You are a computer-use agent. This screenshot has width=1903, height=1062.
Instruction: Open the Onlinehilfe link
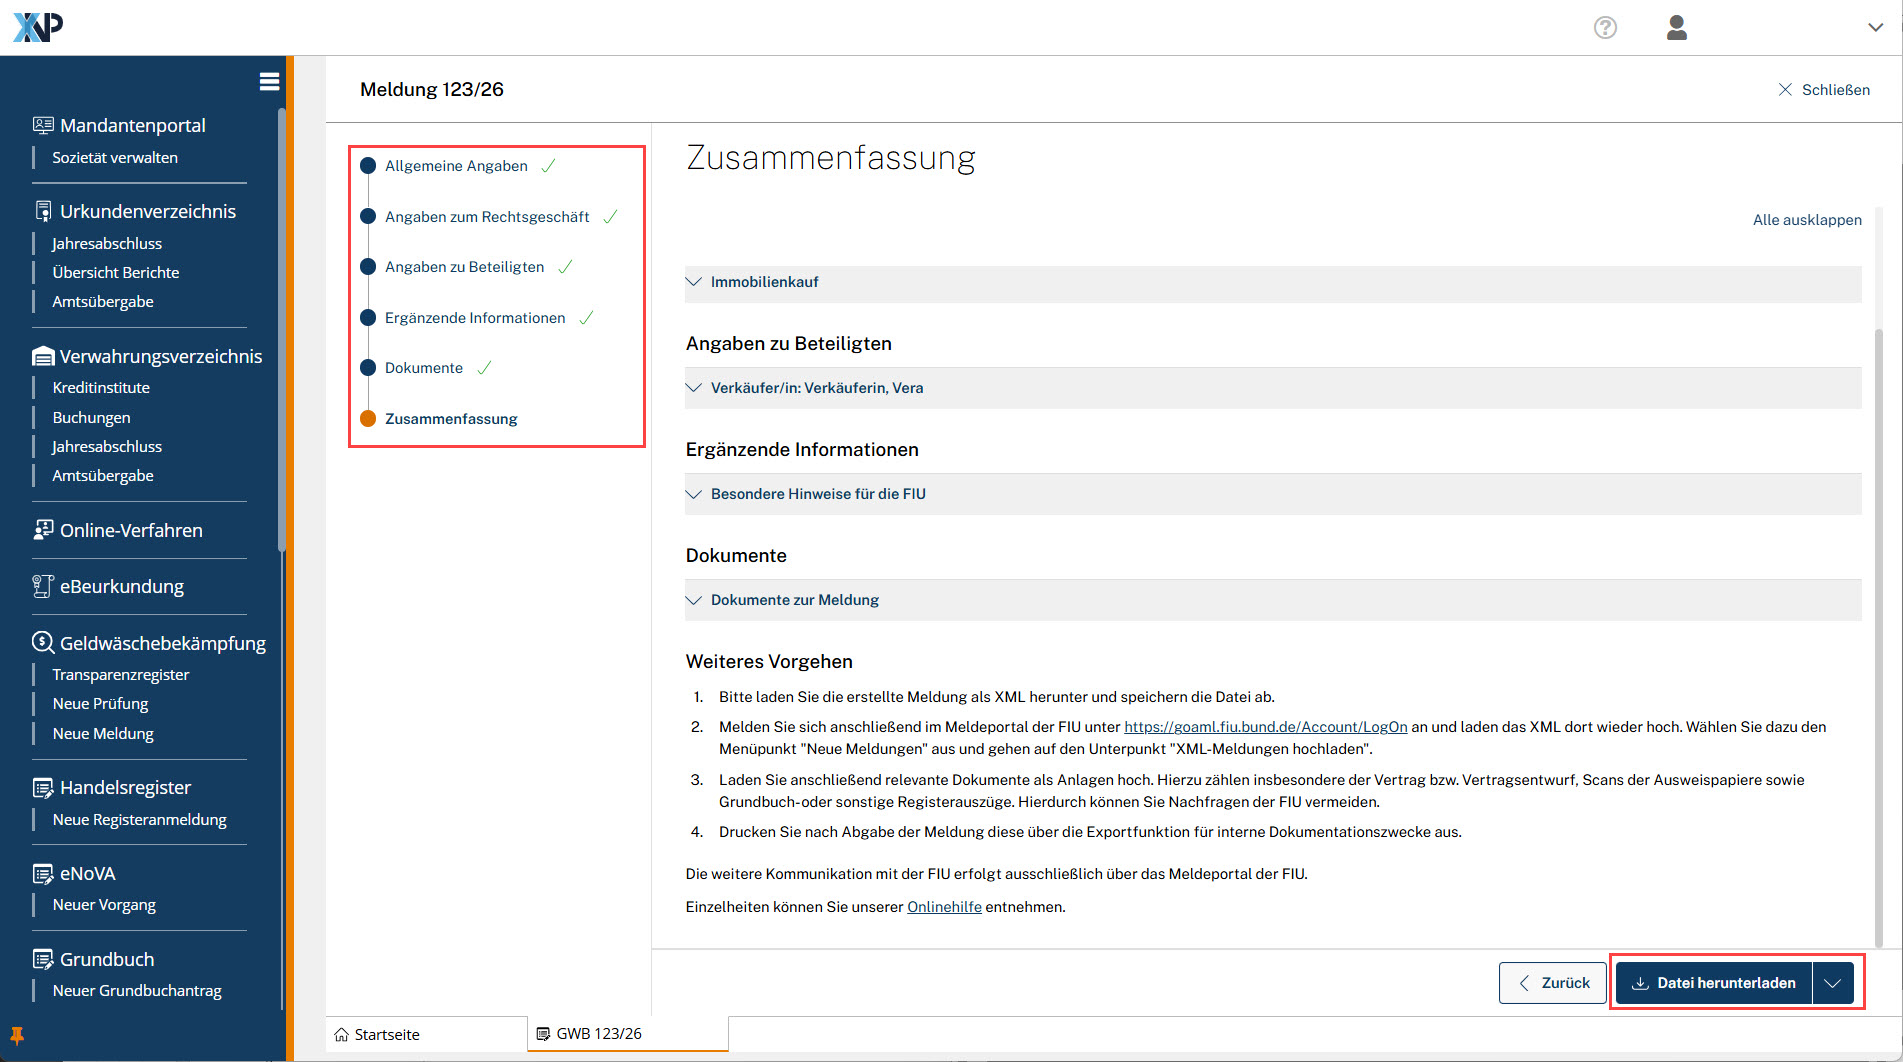click(944, 907)
